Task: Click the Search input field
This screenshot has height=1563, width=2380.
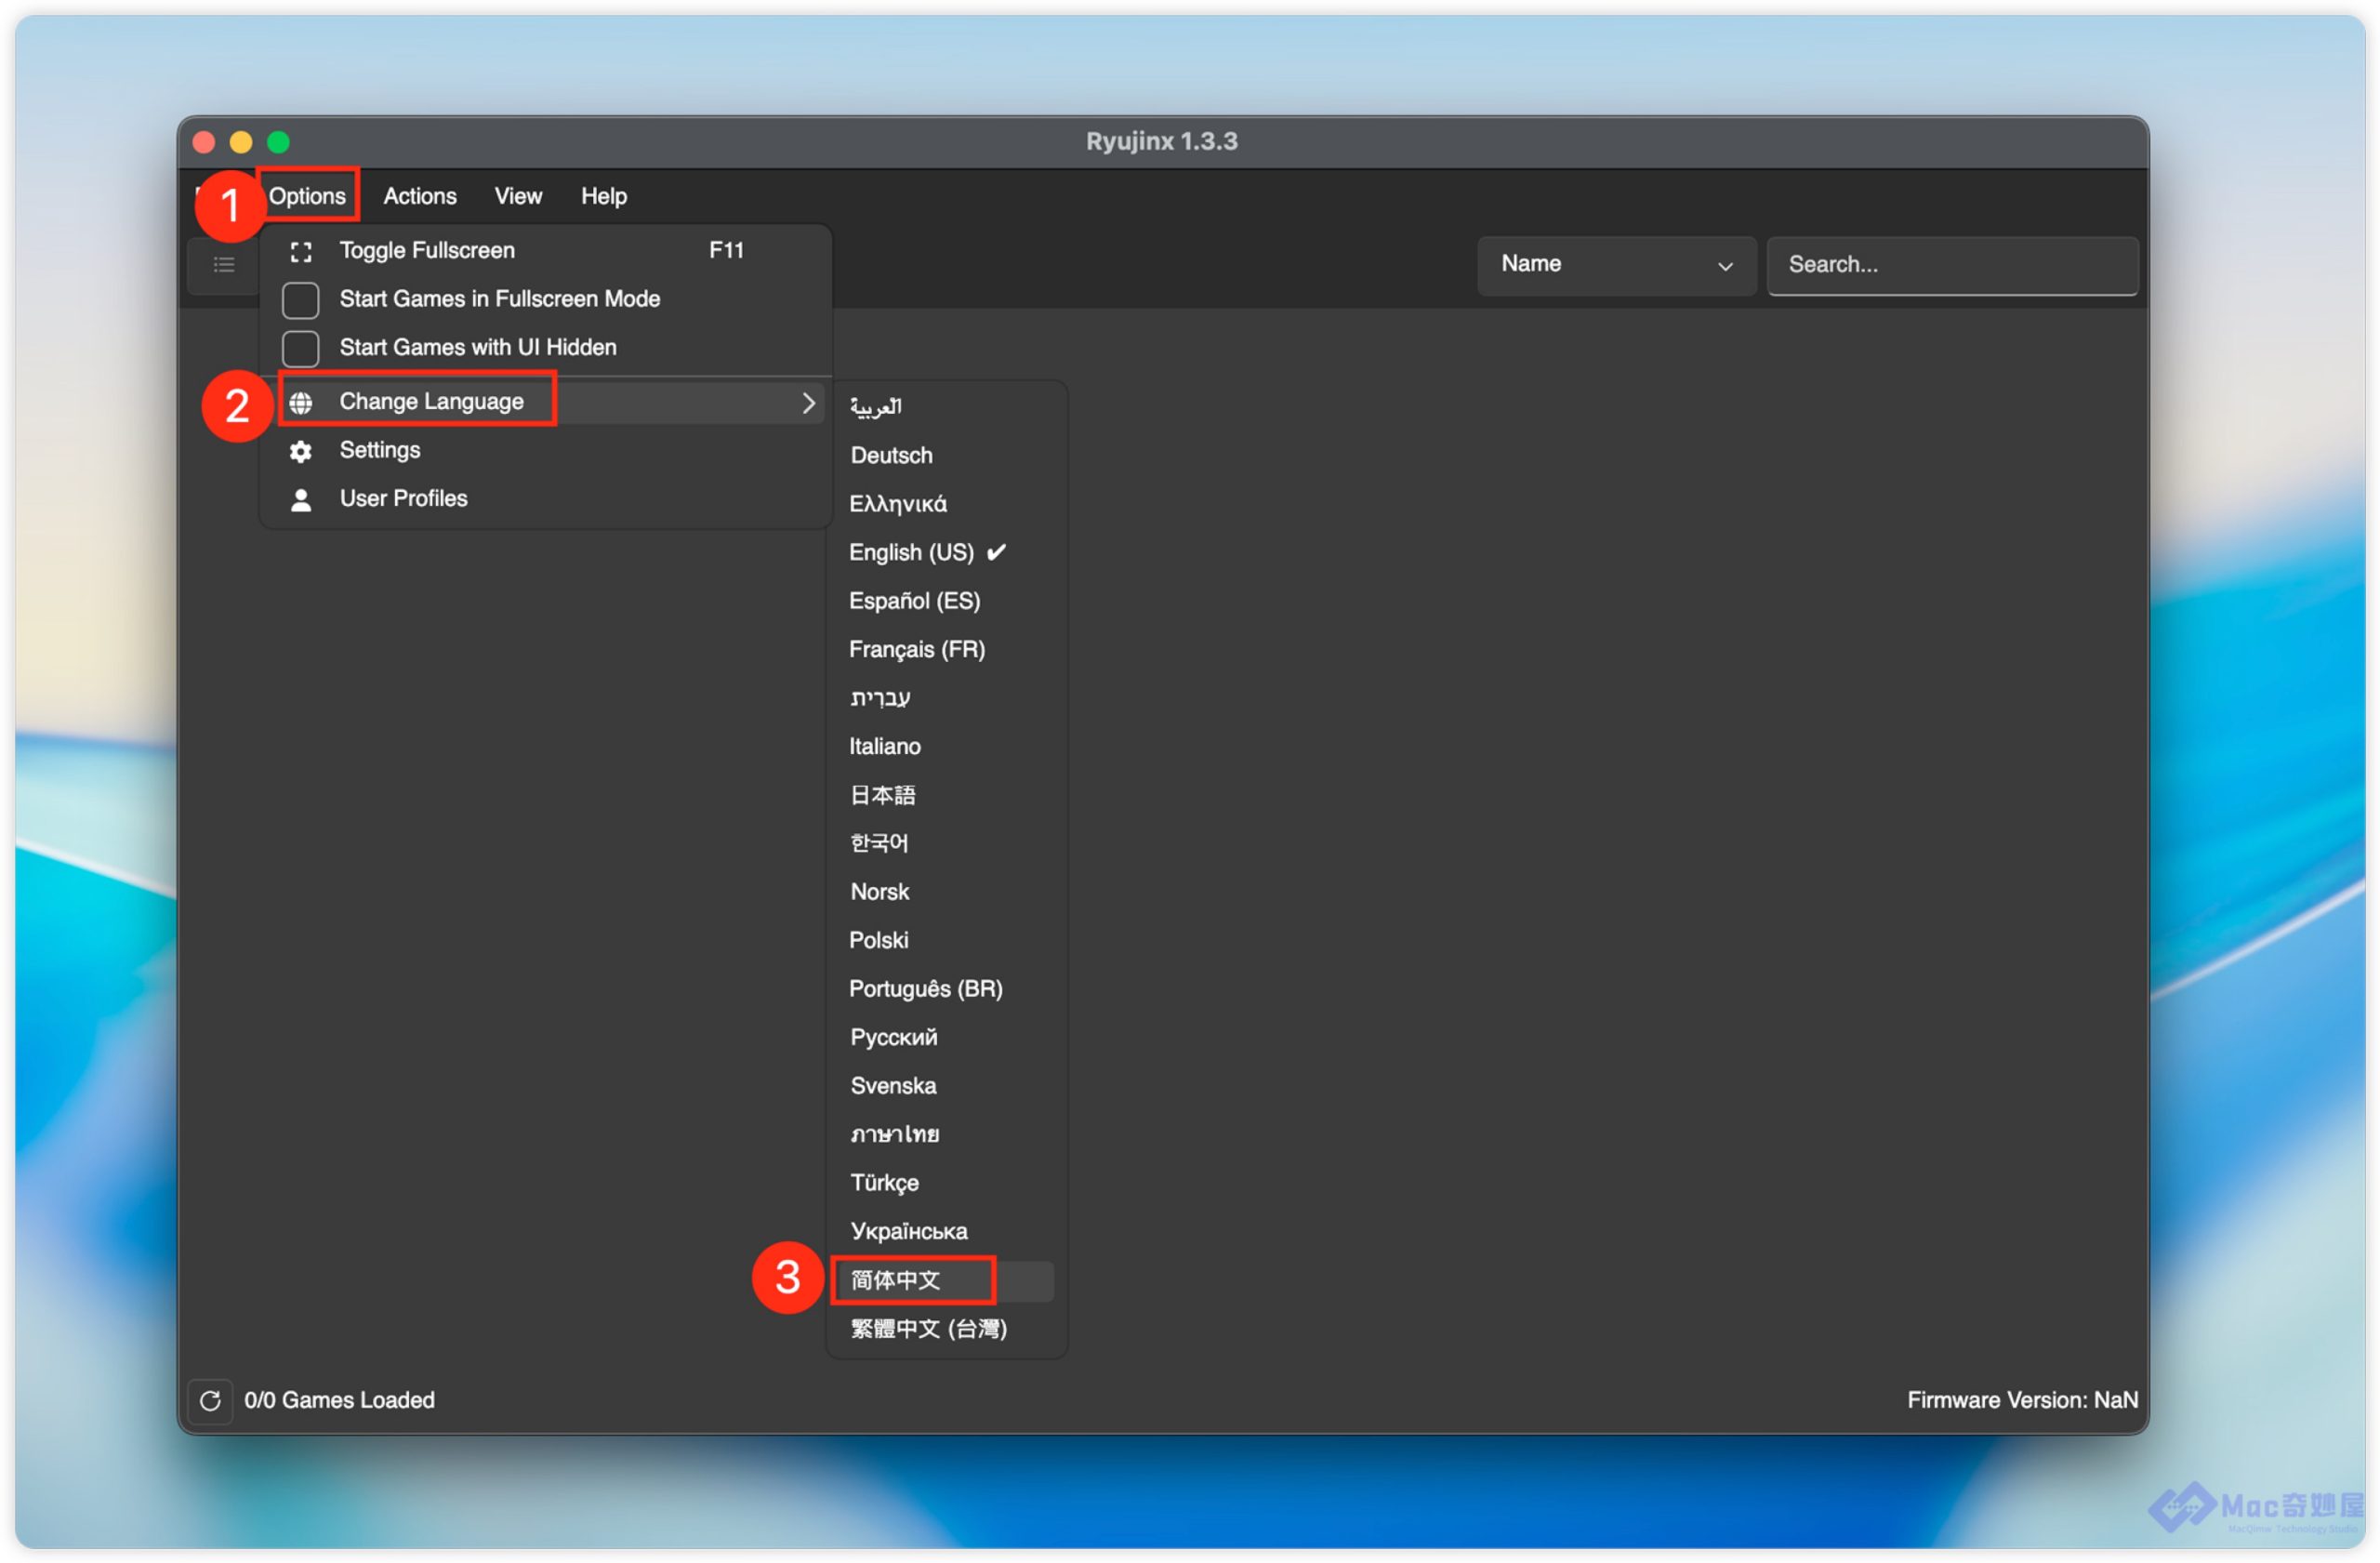Action: [1952, 265]
